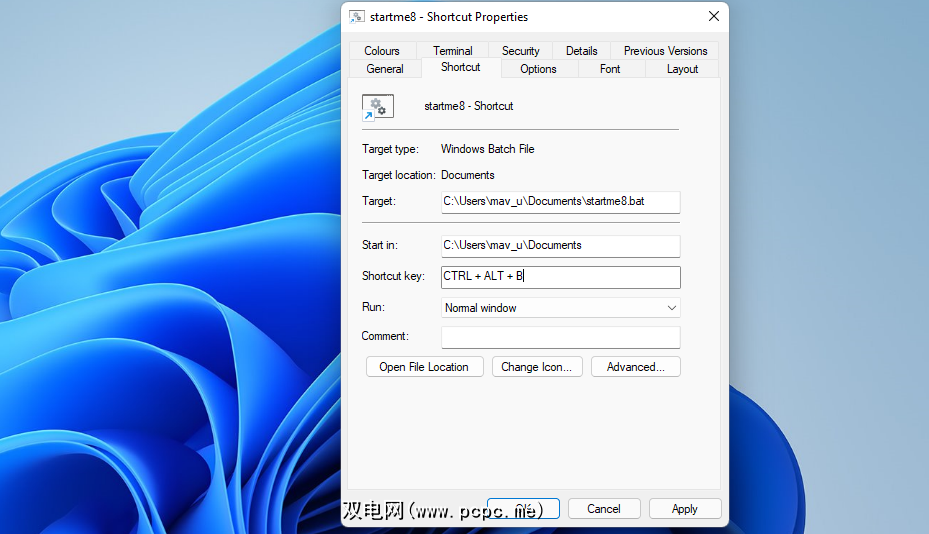Click Open File Location button

[424, 367]
